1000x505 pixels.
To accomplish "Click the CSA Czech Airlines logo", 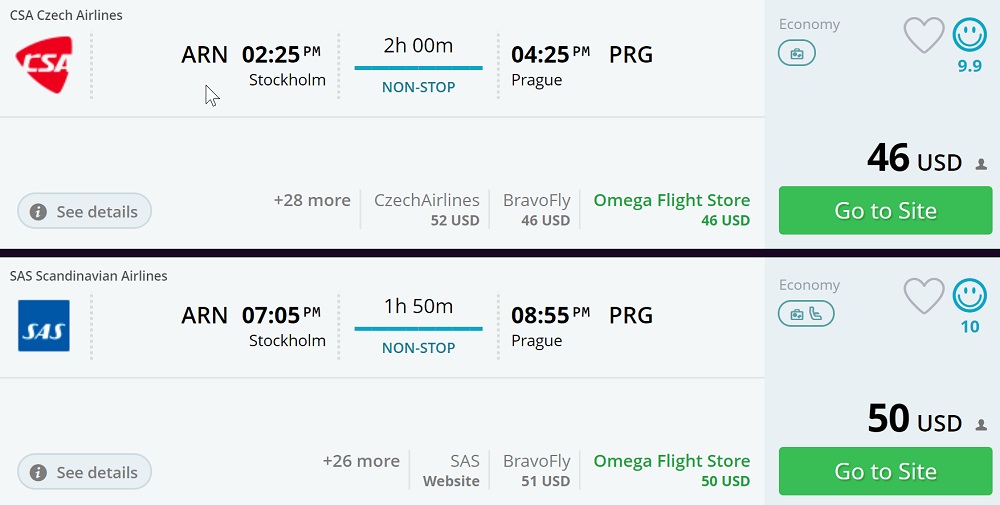I will (44, 65).
